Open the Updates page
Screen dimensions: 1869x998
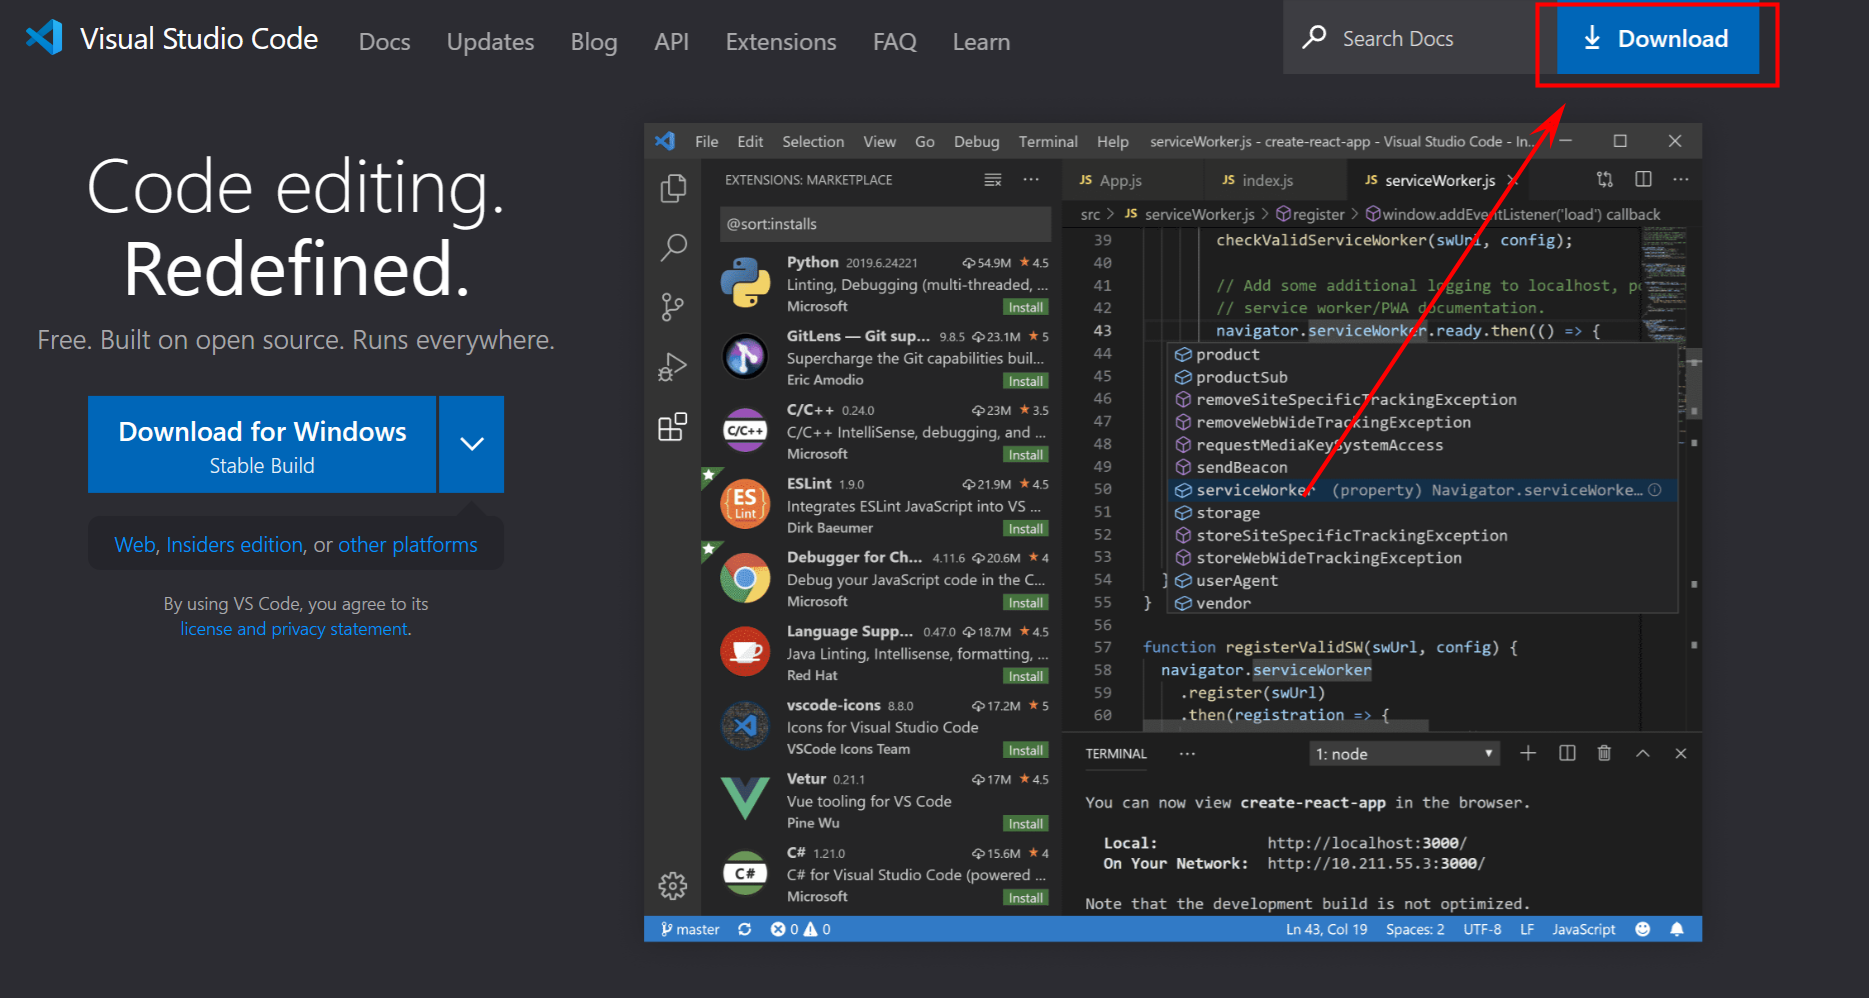(x=490, y=42)
